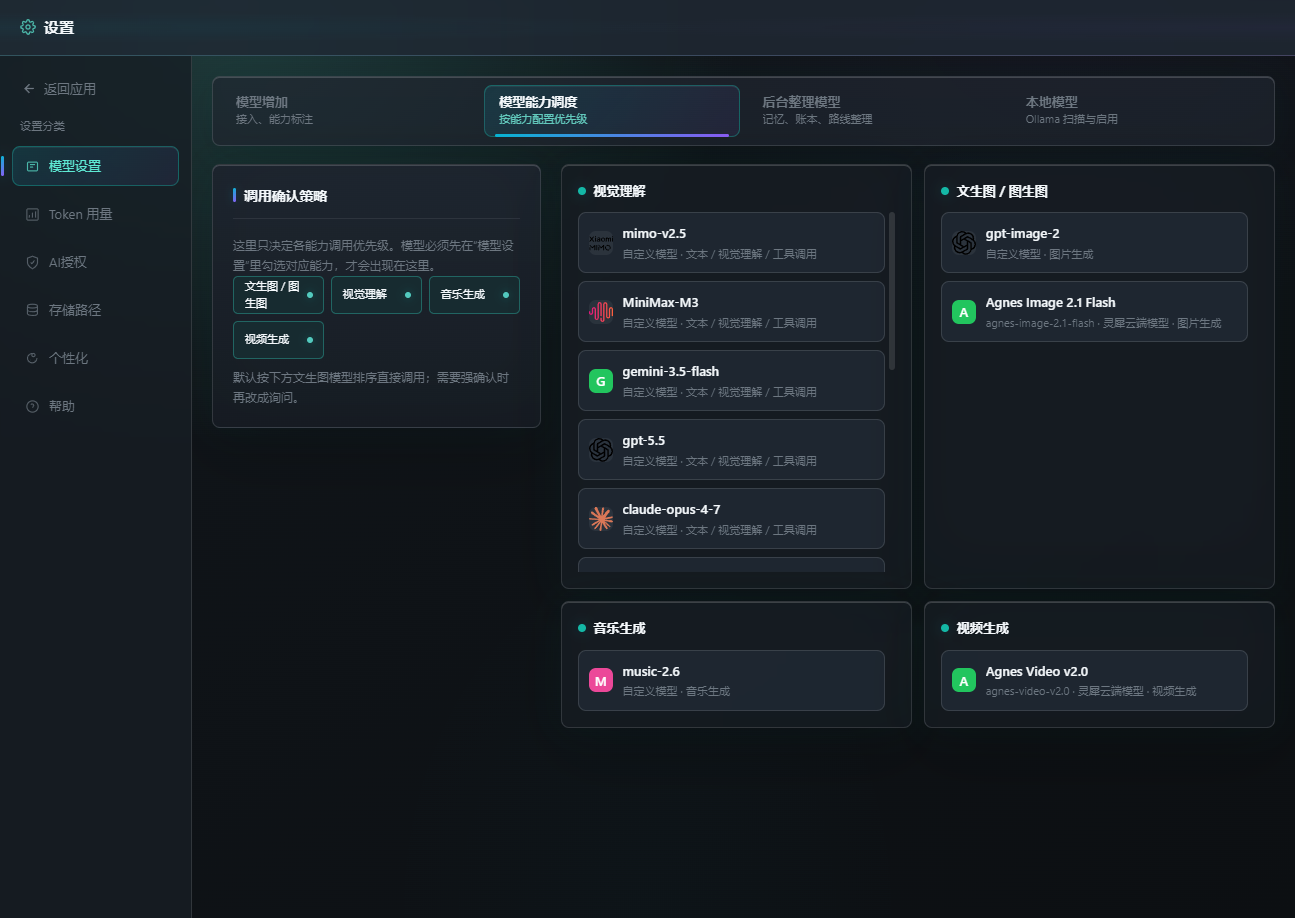Click the 帮助 question mark icon
The image size is (1295, 918).
point(32,406)
